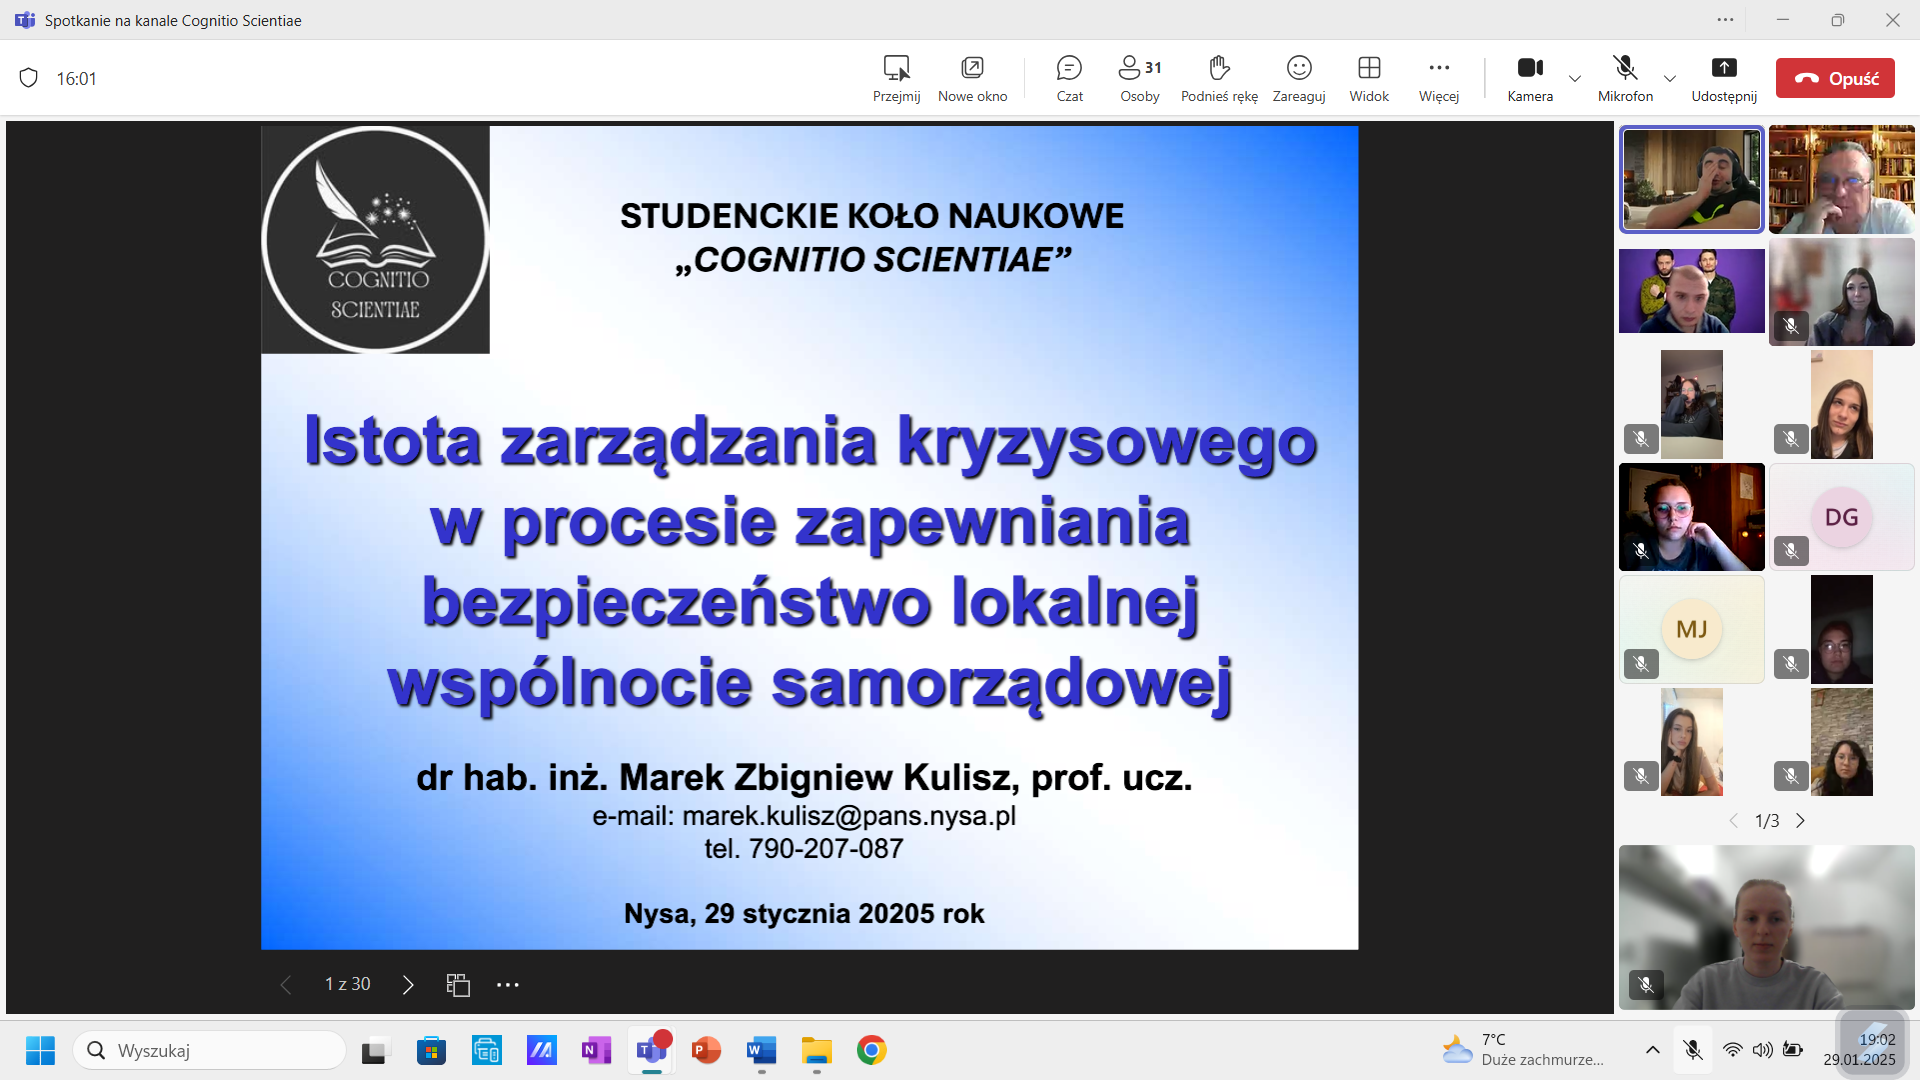The width and height of the screenshot is (1920, 1080).
Task: Open File Explorer from the taskbar
Action: [816, 1051]
